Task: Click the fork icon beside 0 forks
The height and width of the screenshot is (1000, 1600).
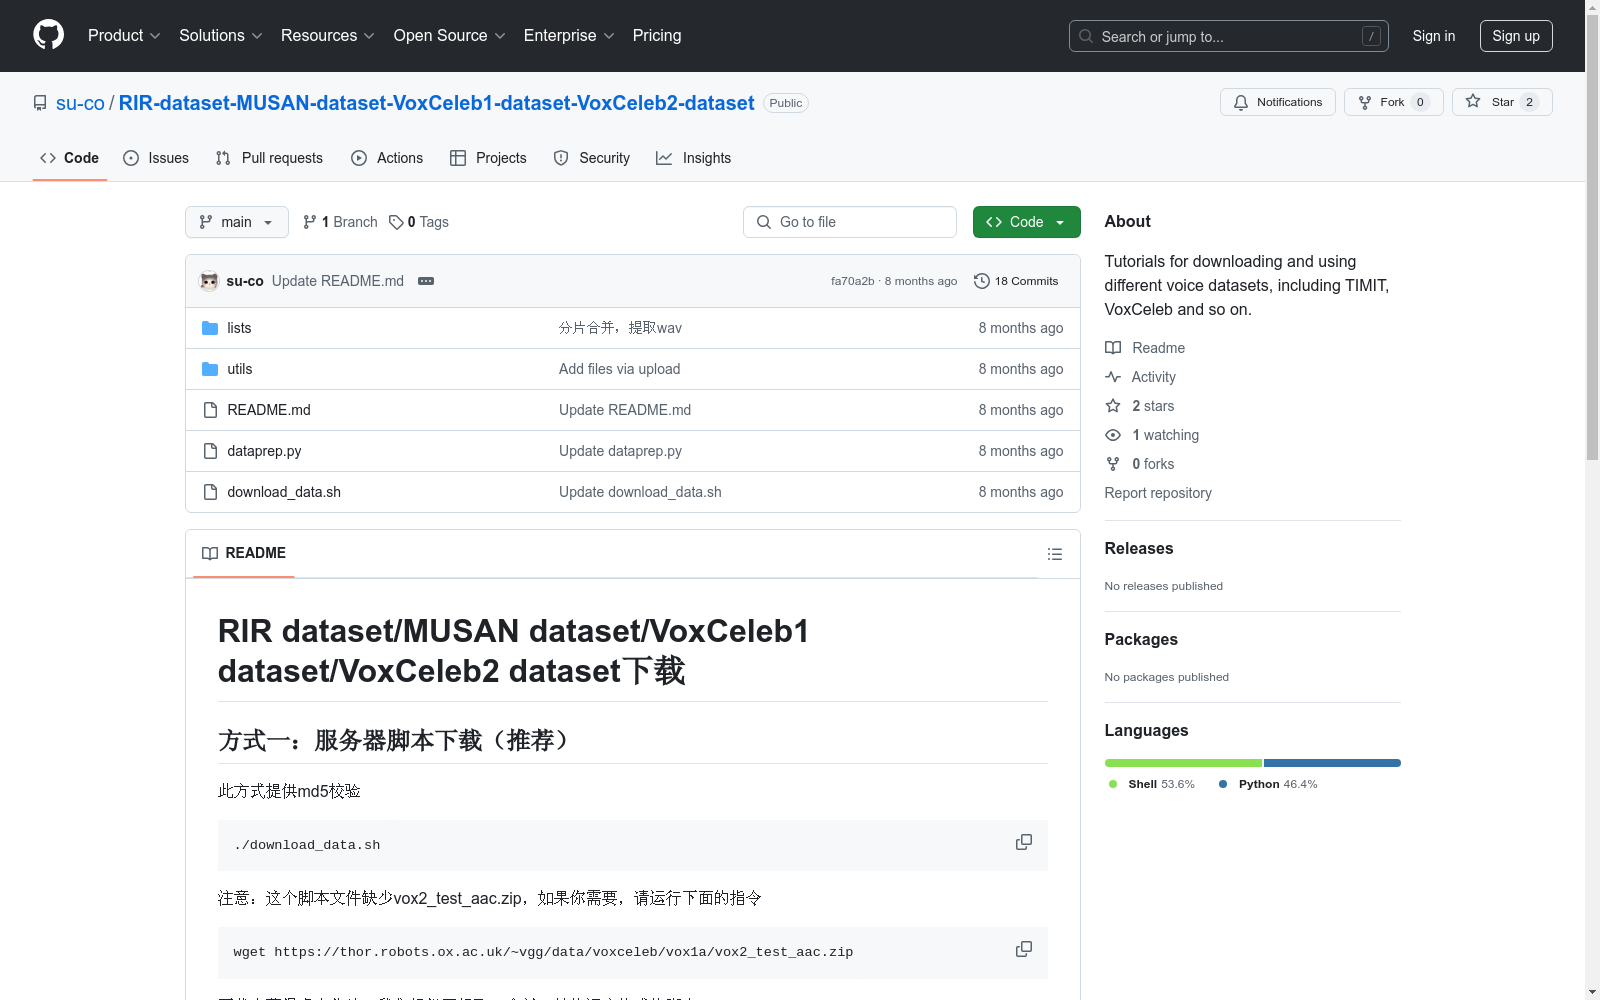Action: click(x=1113, y=464)
